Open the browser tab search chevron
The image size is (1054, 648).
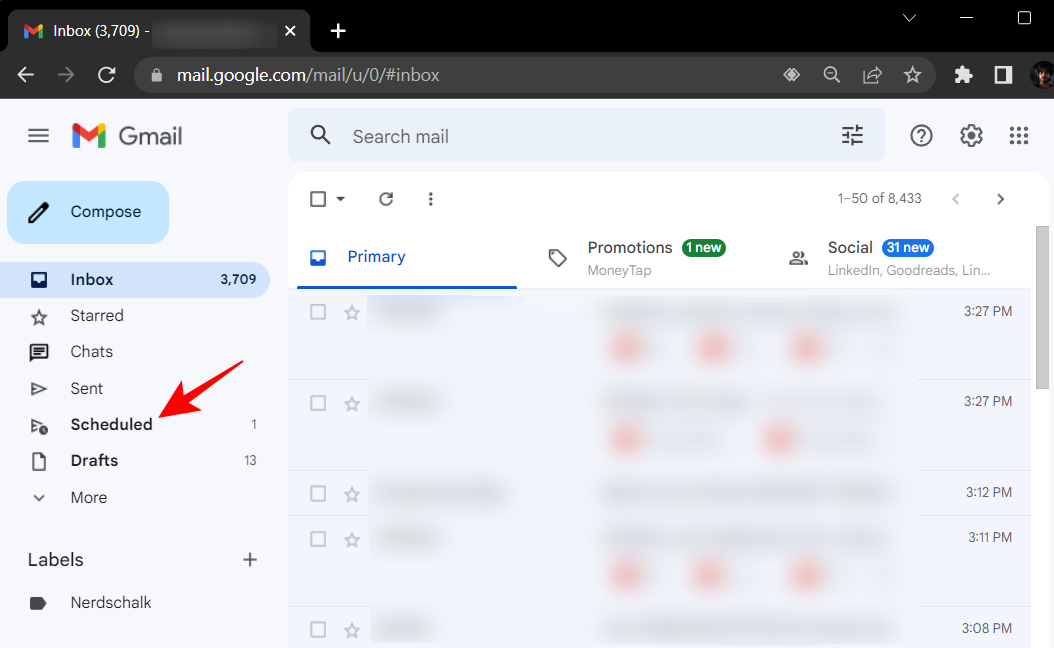click(909, 18)
